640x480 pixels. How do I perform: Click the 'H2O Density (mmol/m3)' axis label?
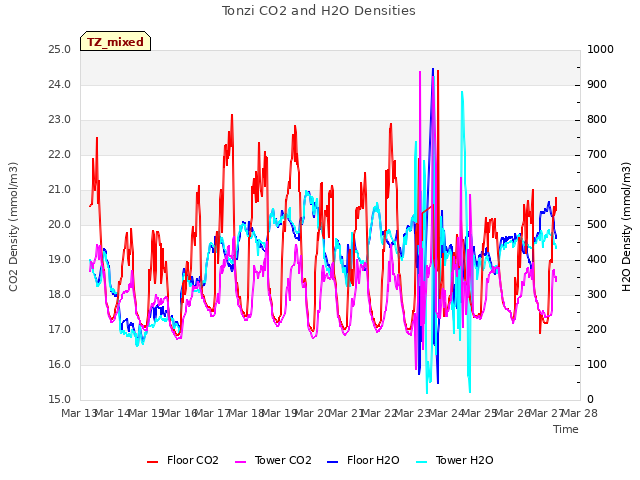tap(626, 227)
